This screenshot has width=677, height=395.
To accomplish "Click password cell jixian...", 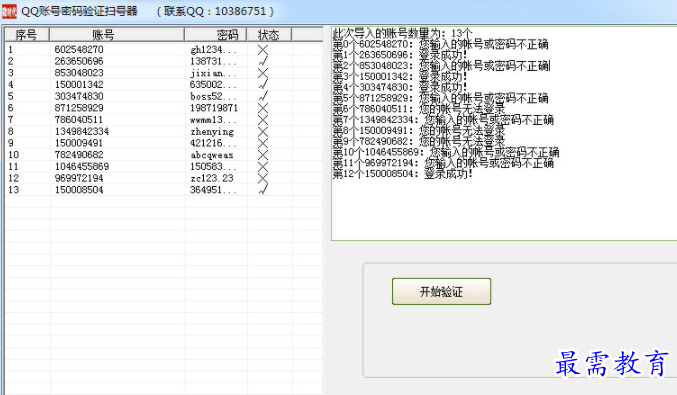I will (x=213, y=73).
